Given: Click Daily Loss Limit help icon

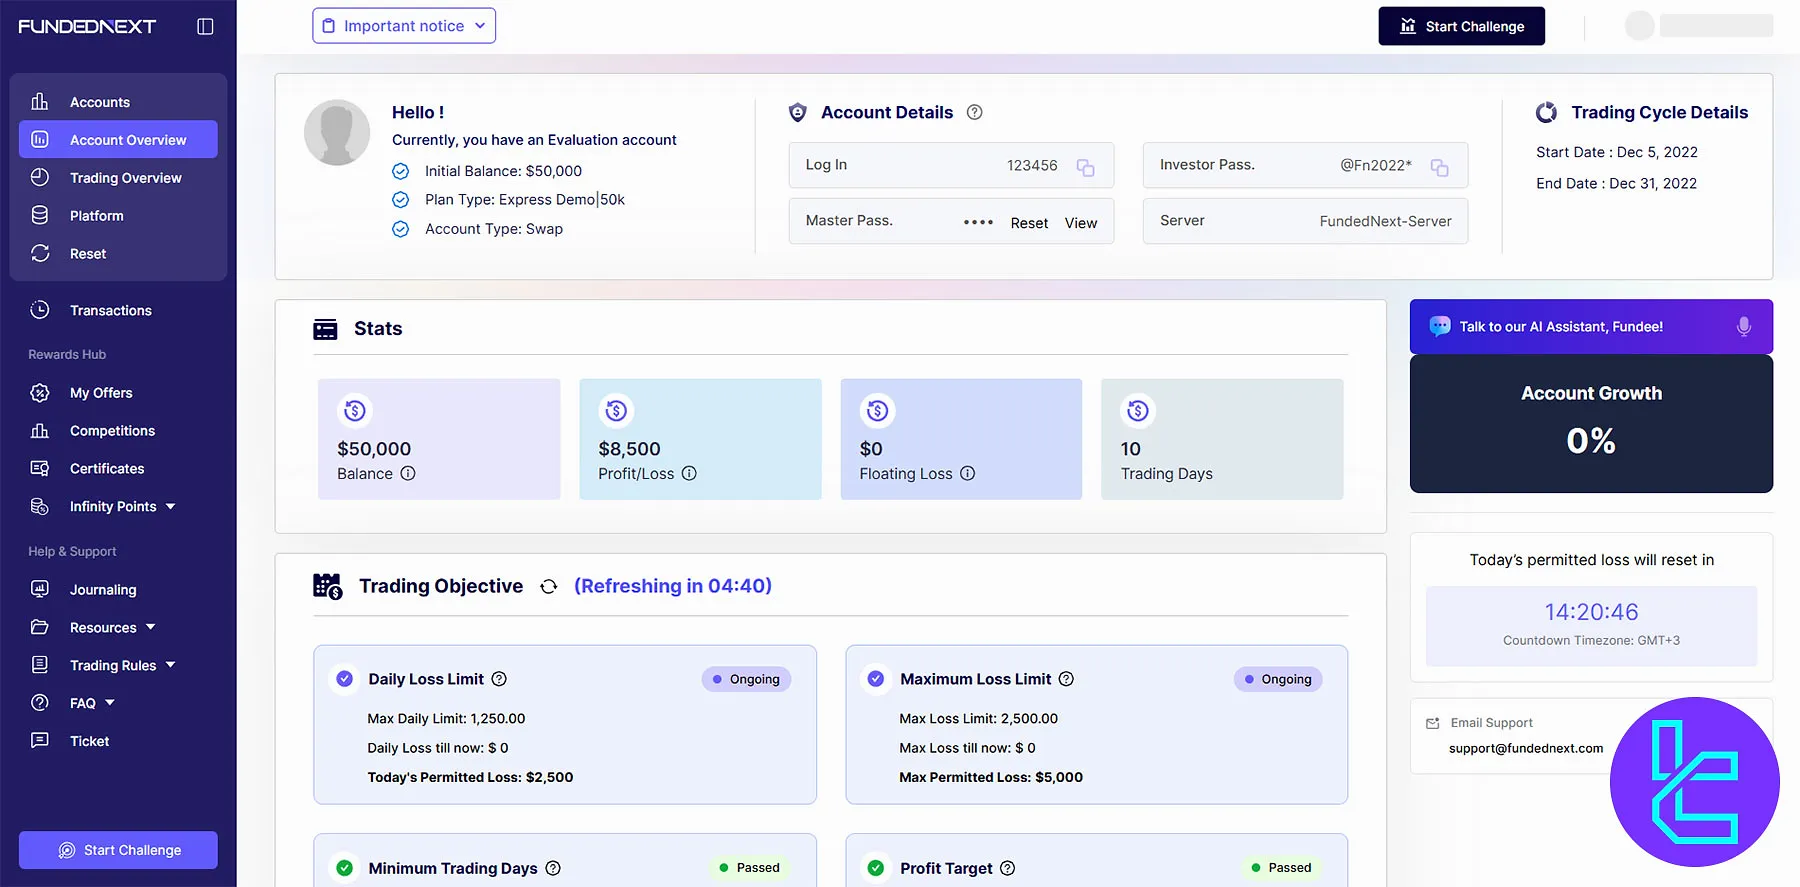Looking at the screenshot, I should [499, 679].
